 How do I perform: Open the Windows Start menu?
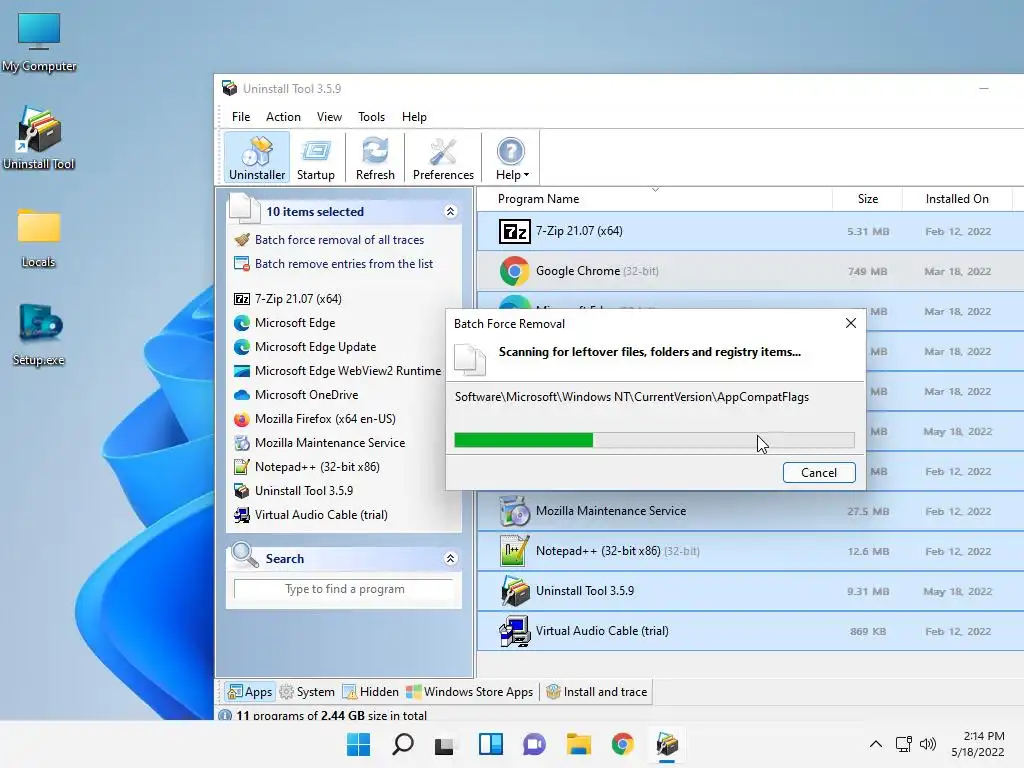[x=358, y=744]
